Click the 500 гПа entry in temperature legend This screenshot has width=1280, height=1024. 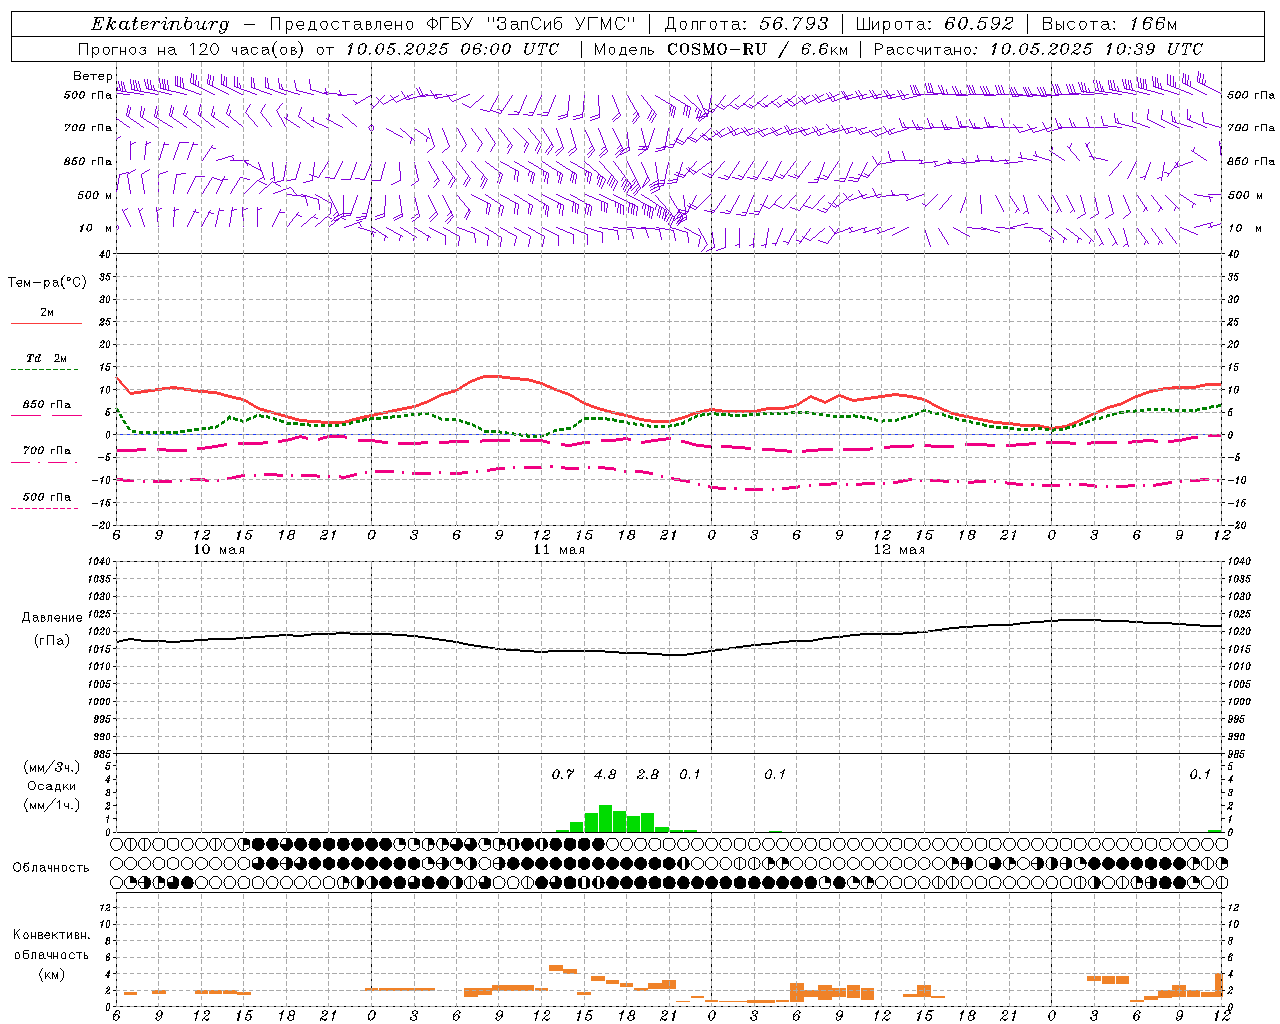(x=47, y=497)
